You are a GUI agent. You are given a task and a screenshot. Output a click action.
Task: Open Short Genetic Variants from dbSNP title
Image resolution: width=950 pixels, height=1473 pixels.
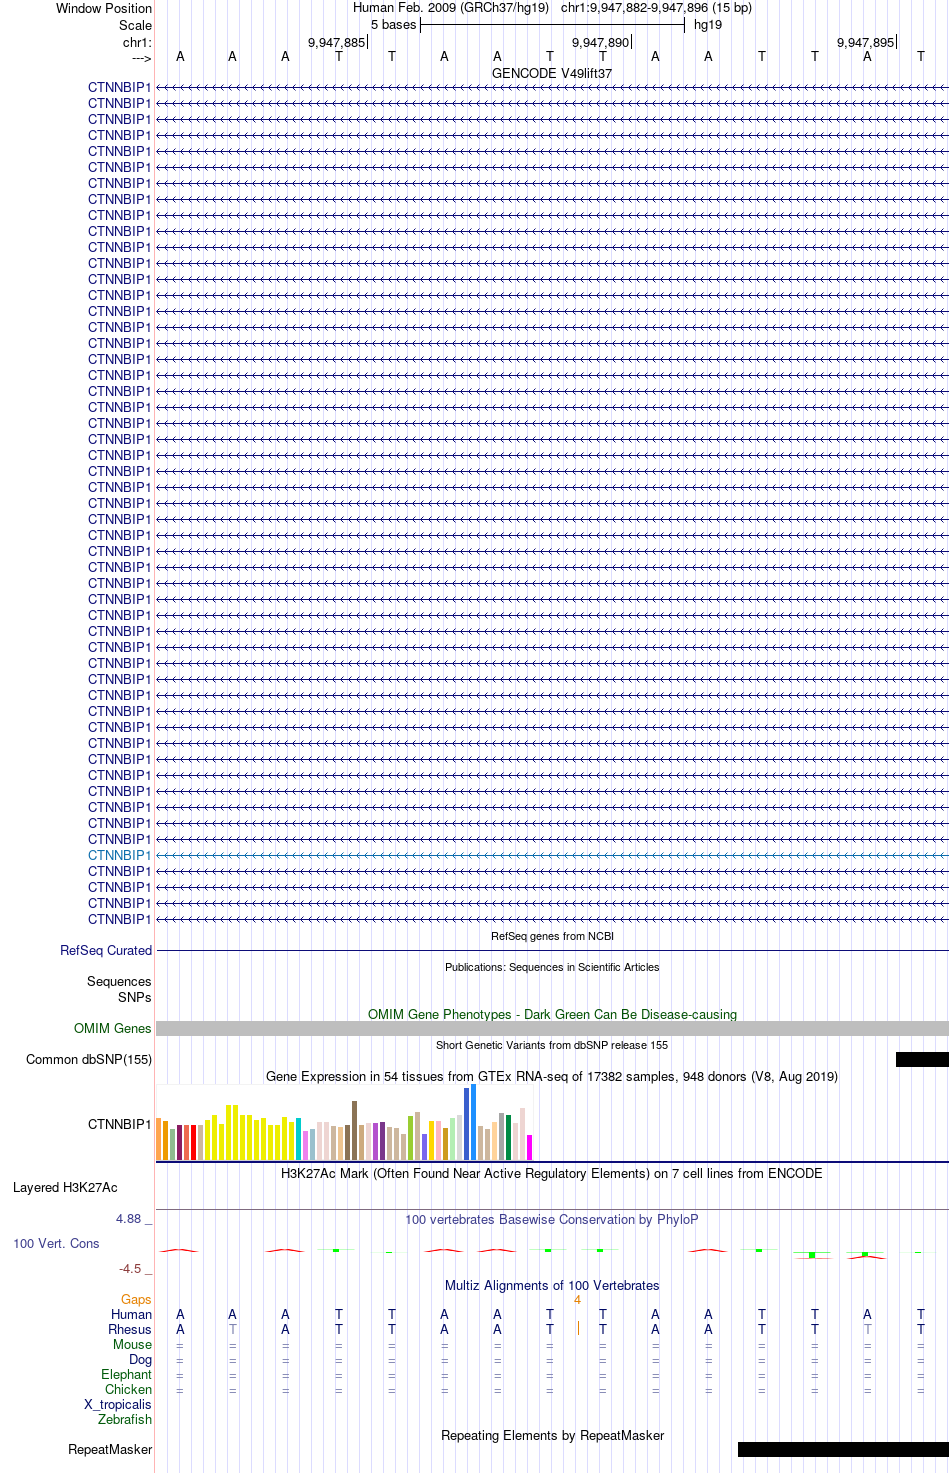(x=552, y=1045)
